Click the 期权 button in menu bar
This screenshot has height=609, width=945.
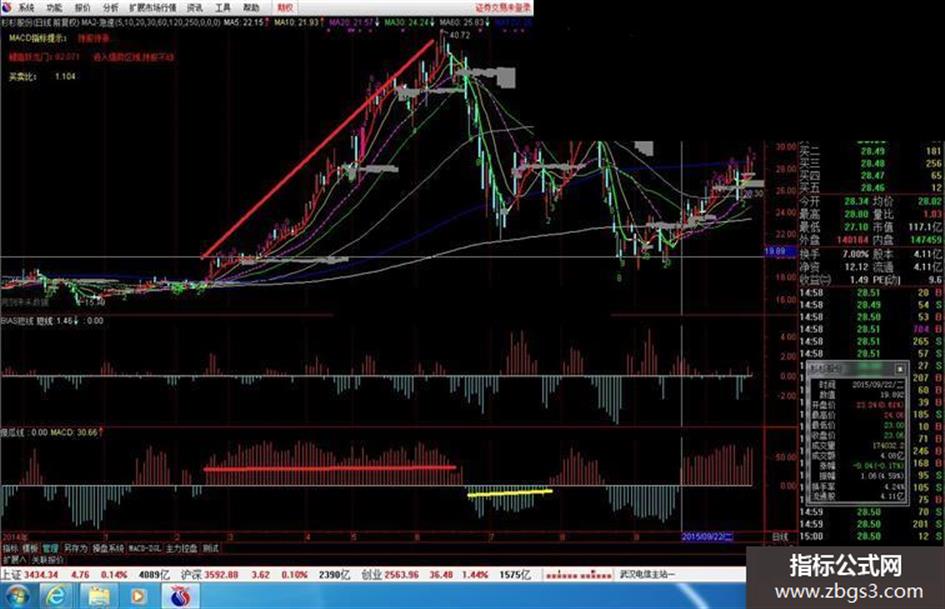pos(285,8)
